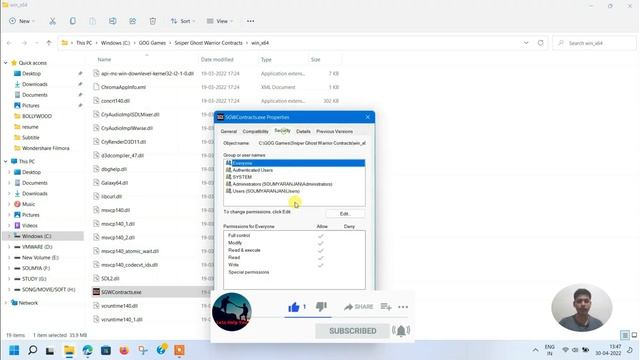
Task: Open the recent locations chevron
Action: (x=37, y=43)
